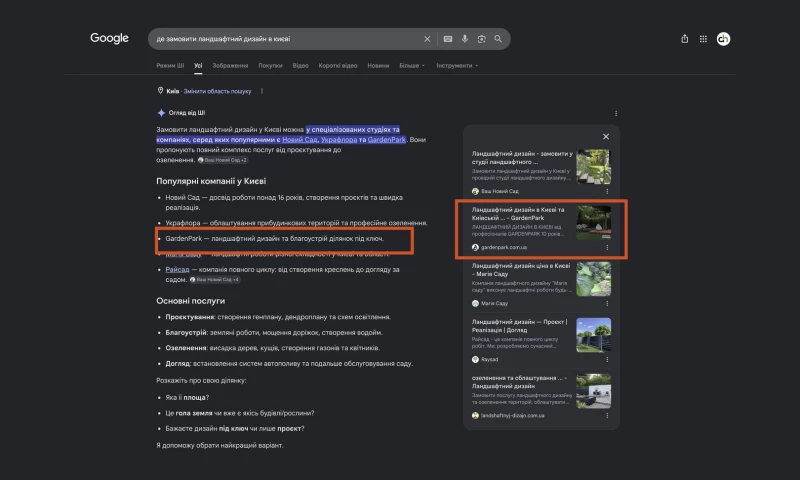This screenshot has width=800, height=480.
Task: Open search by image (Lens) icon
Action: (x=481, y=39)
